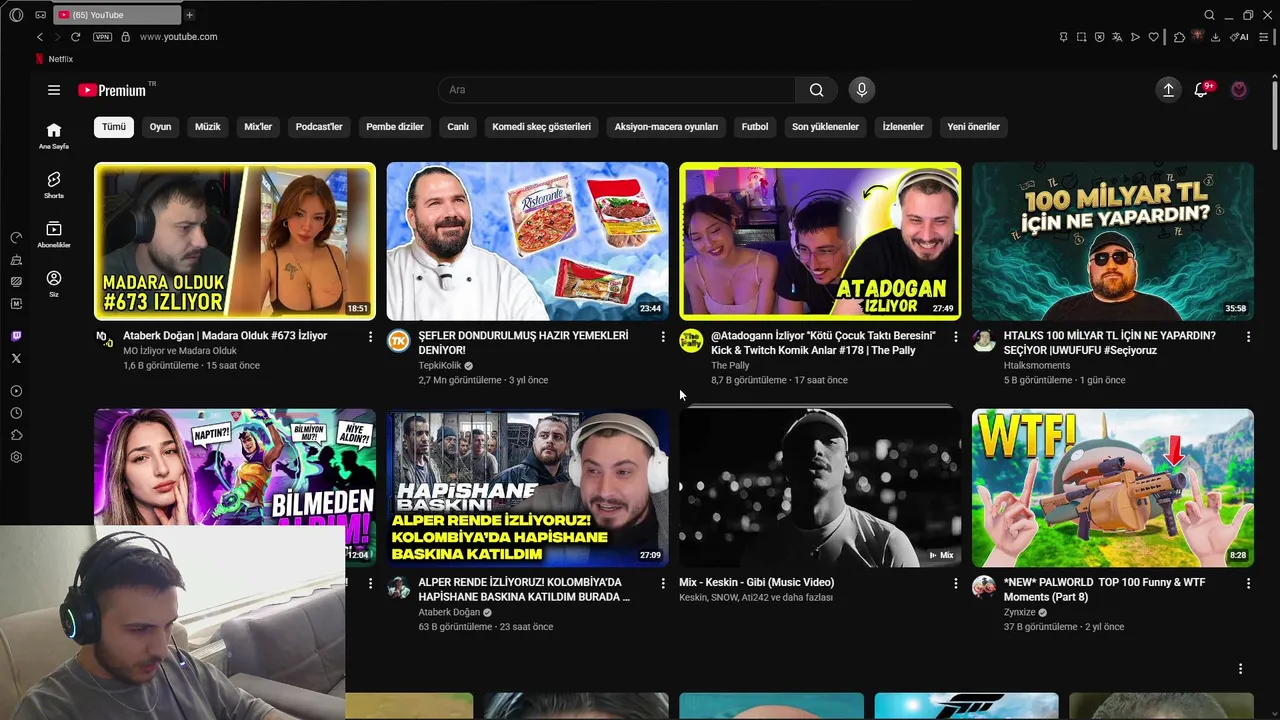
Task: Select the Futbol filter chip
Action: (755, 127)
